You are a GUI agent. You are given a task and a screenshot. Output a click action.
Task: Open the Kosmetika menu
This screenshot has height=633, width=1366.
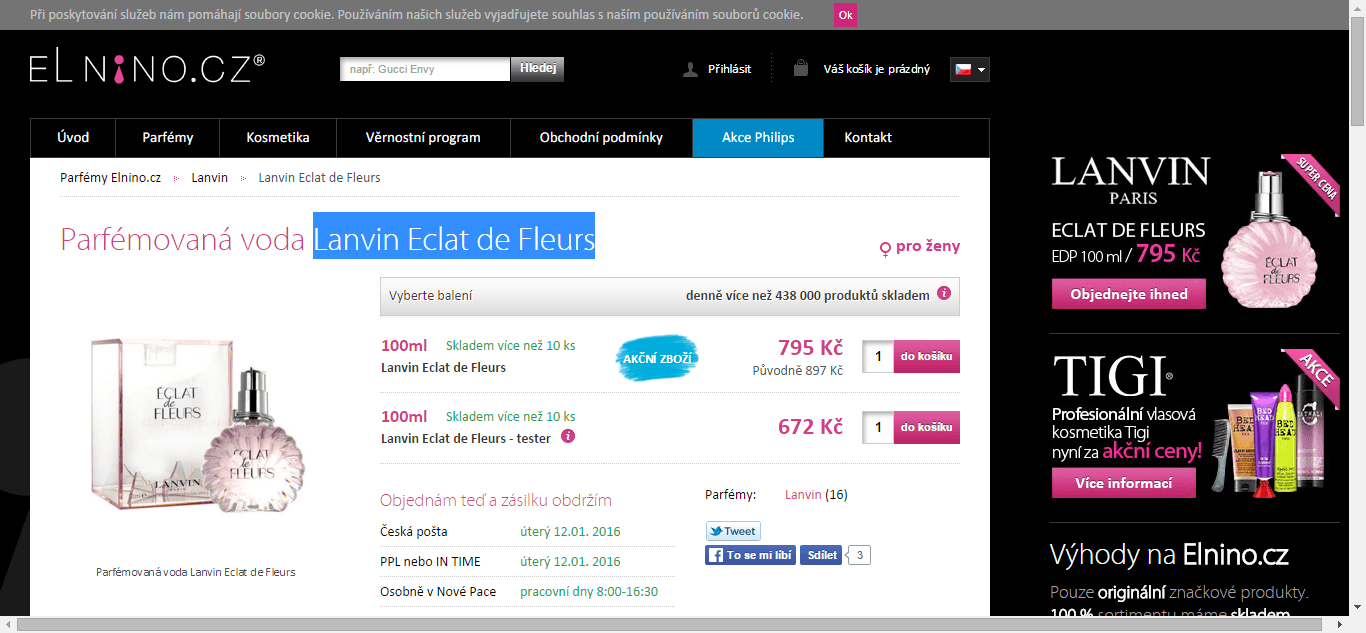278,138
